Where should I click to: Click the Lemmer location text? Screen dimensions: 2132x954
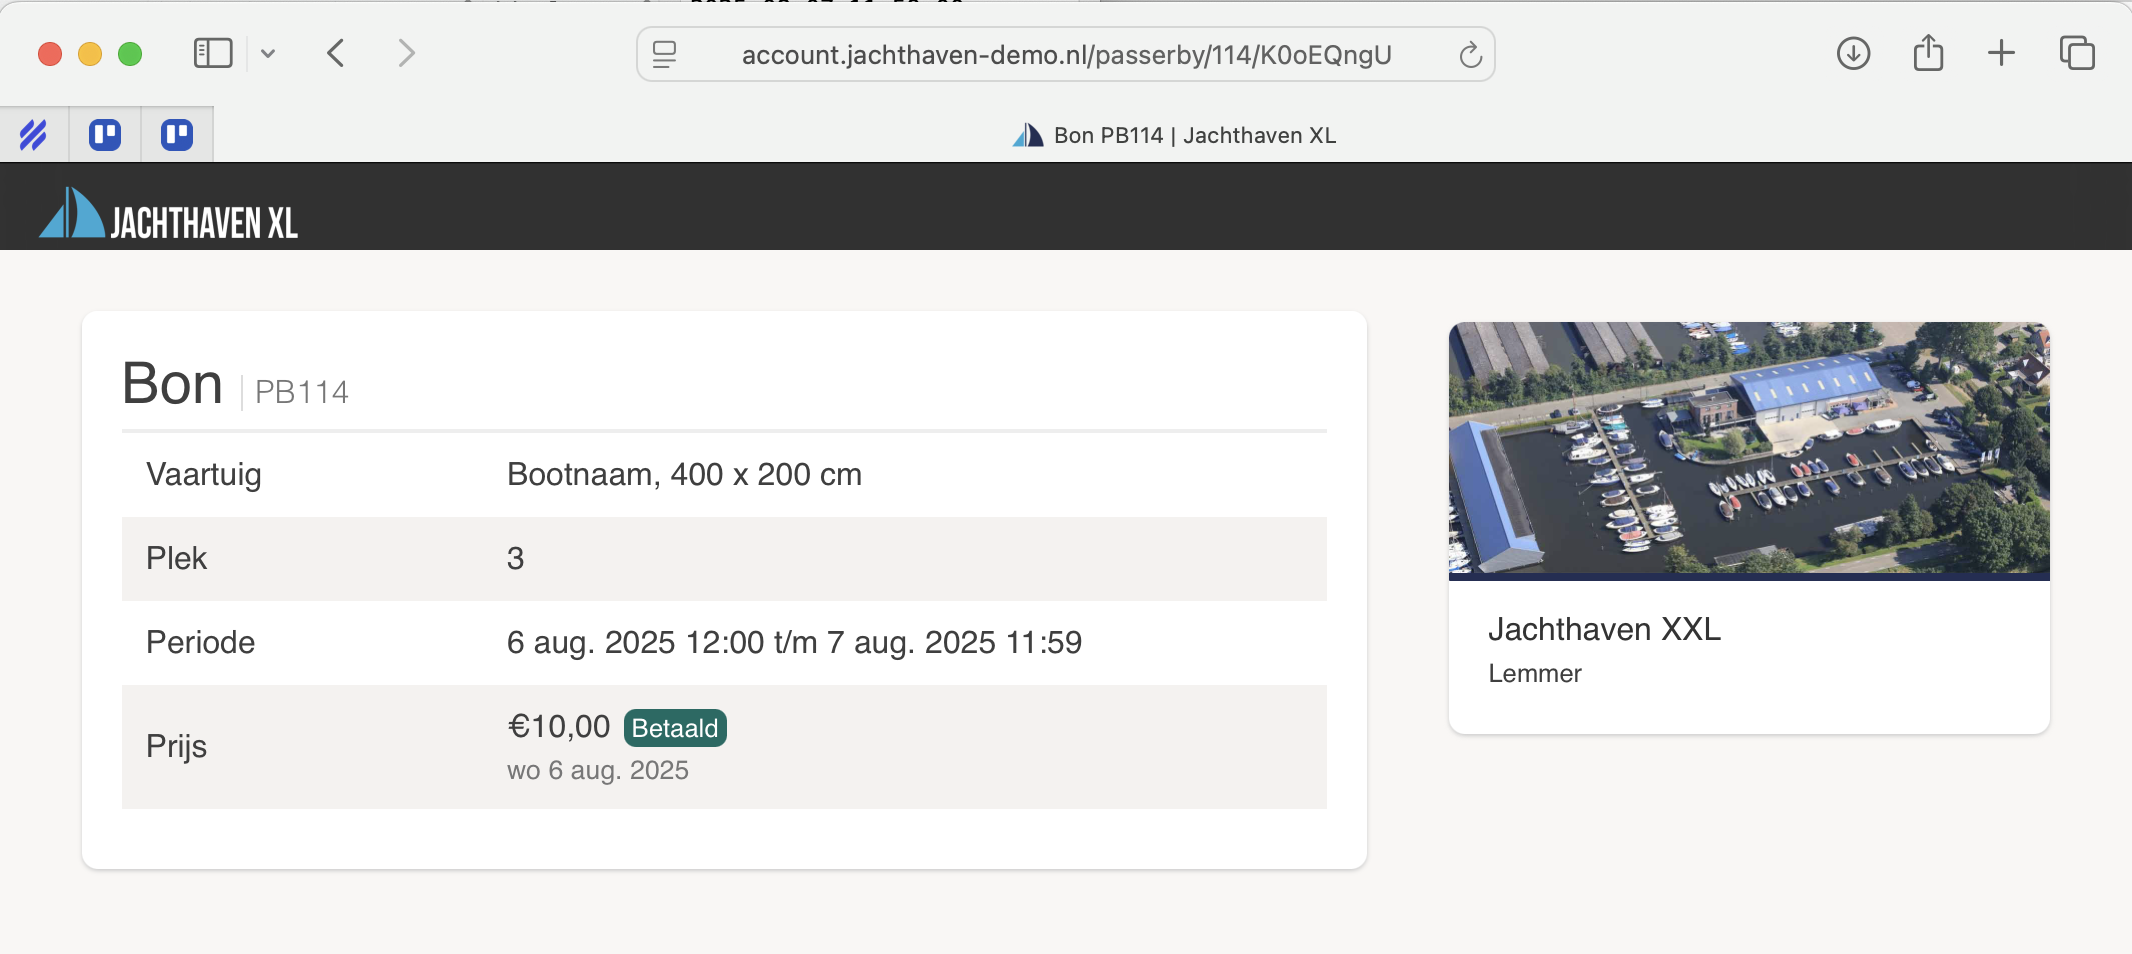1534,673
